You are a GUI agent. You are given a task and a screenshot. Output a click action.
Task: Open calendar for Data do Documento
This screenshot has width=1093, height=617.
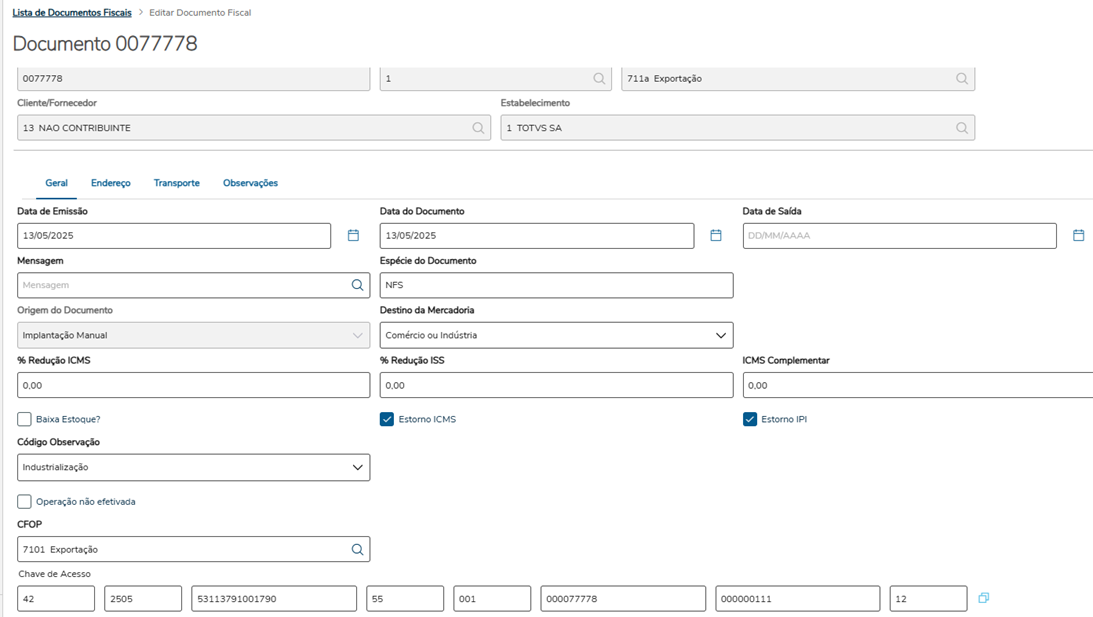click(716, 236)
